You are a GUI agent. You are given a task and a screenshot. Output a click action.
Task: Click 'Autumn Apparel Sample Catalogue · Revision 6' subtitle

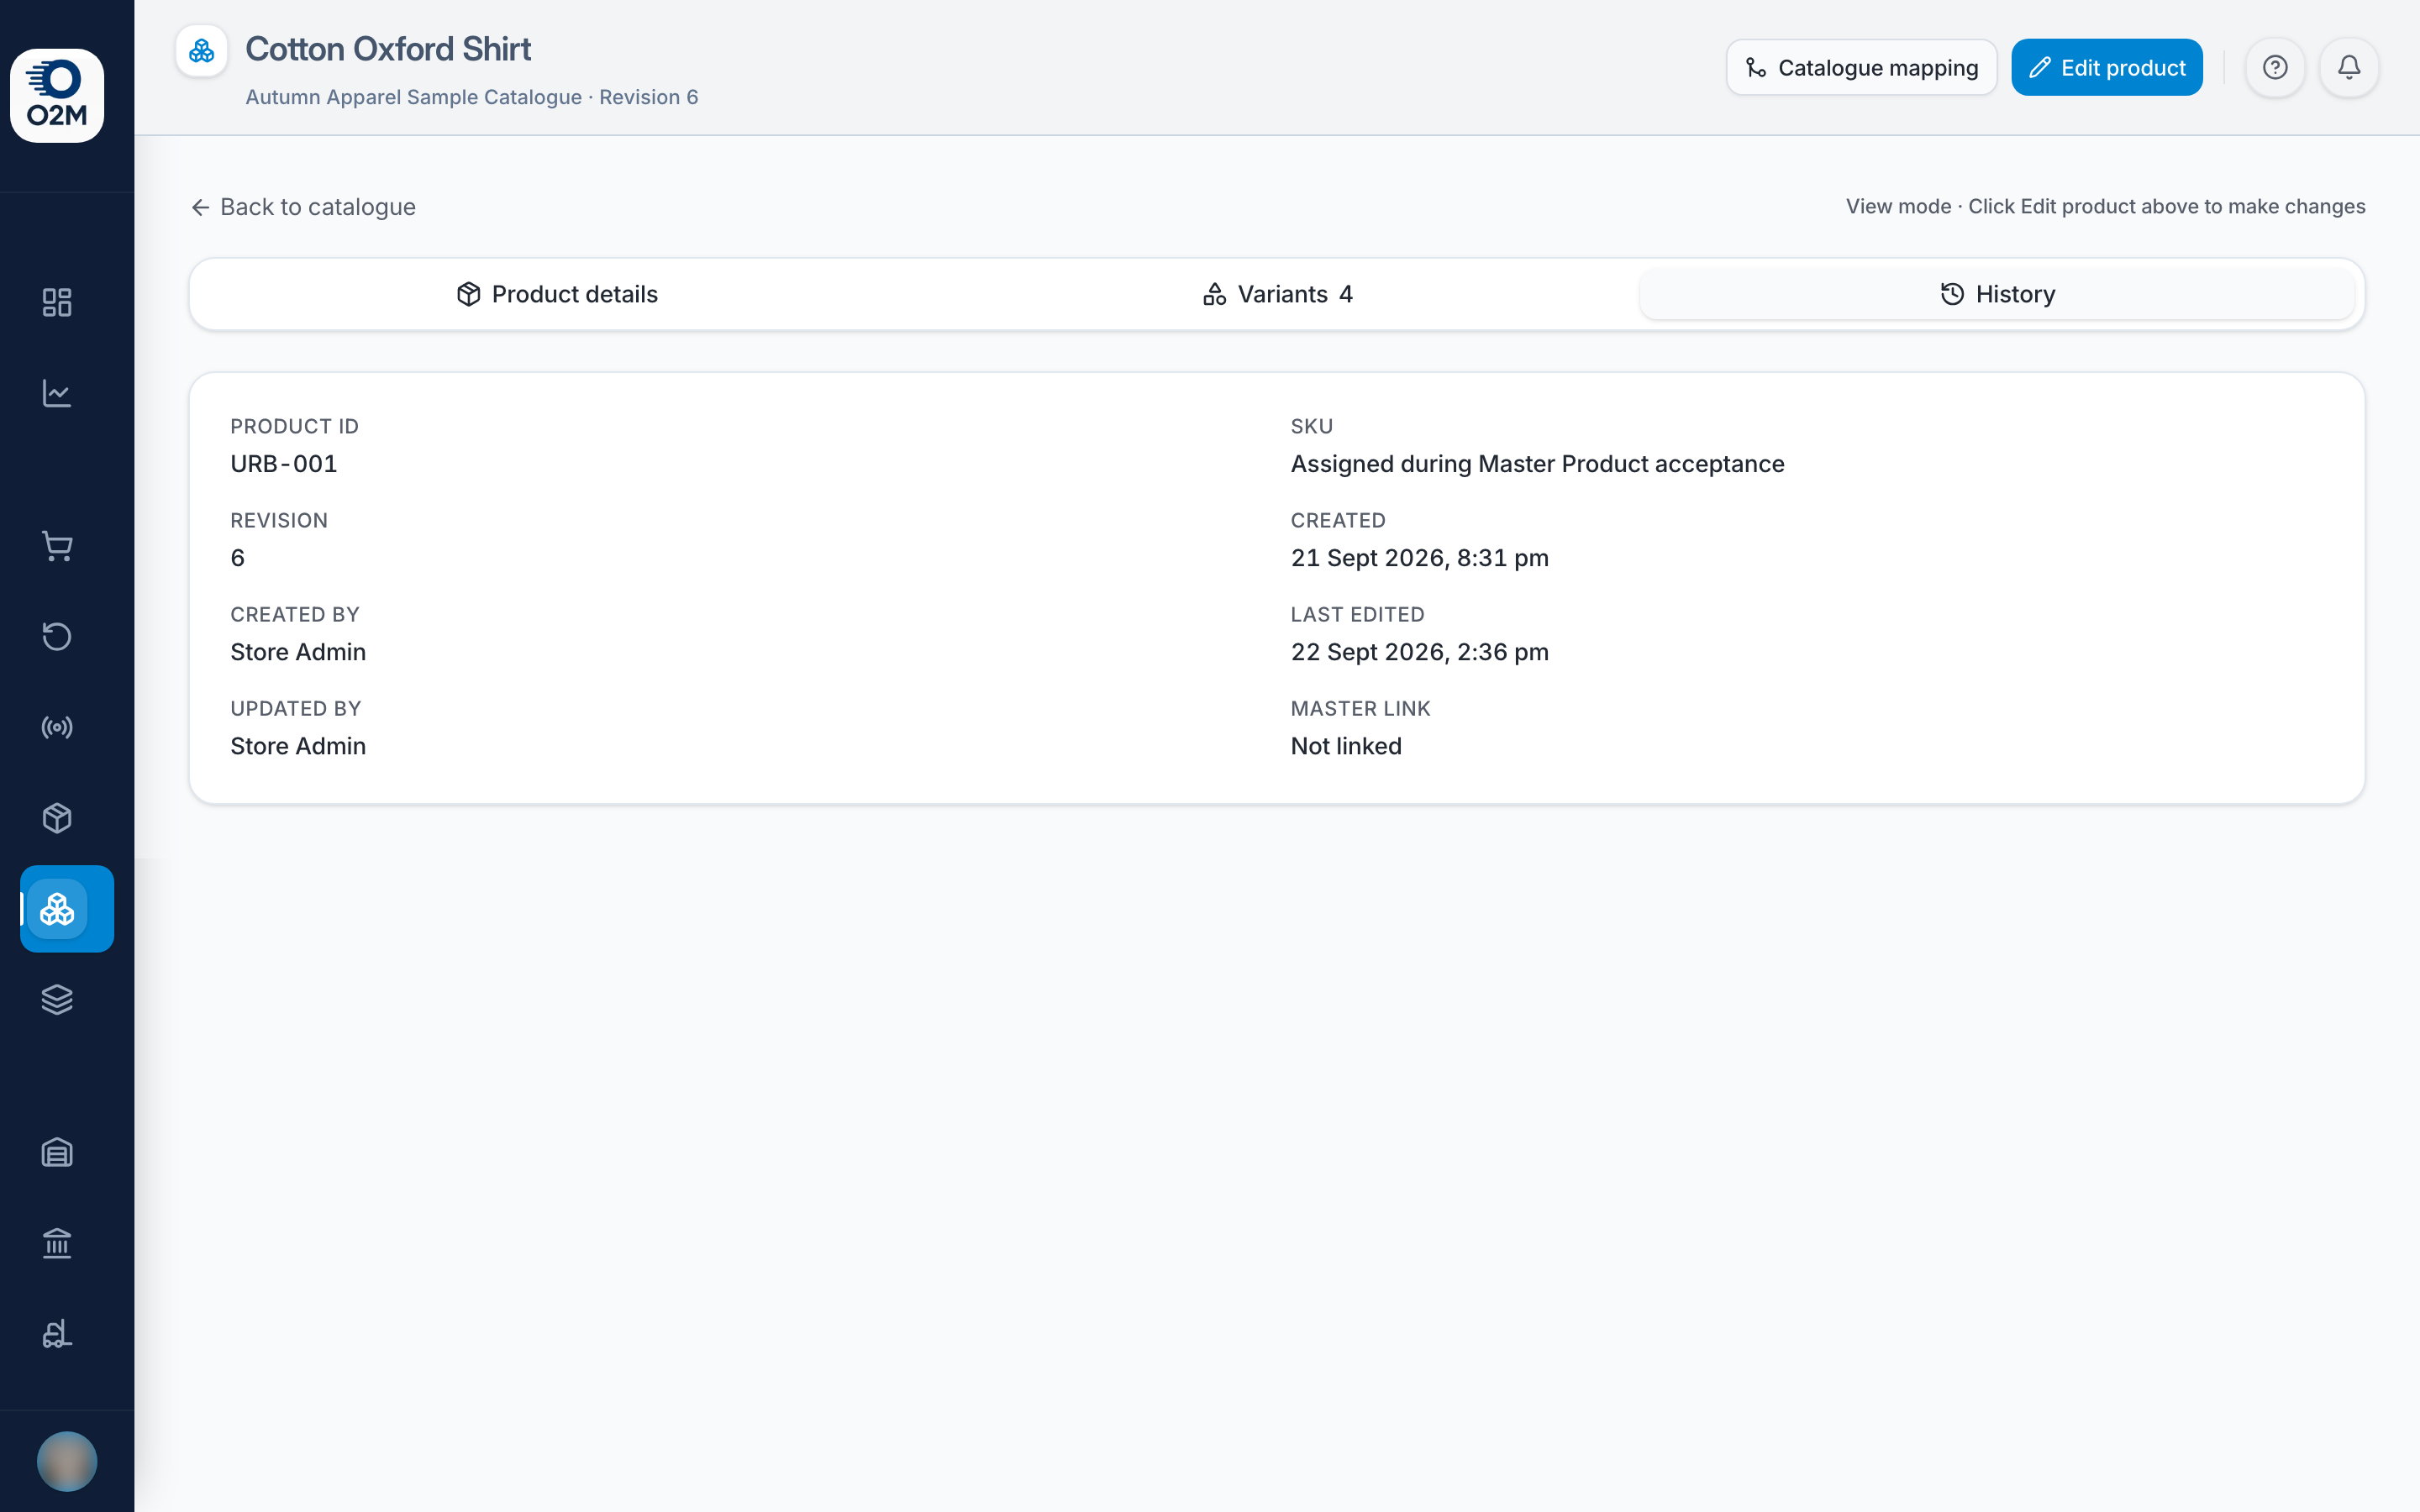click(472, 97)
